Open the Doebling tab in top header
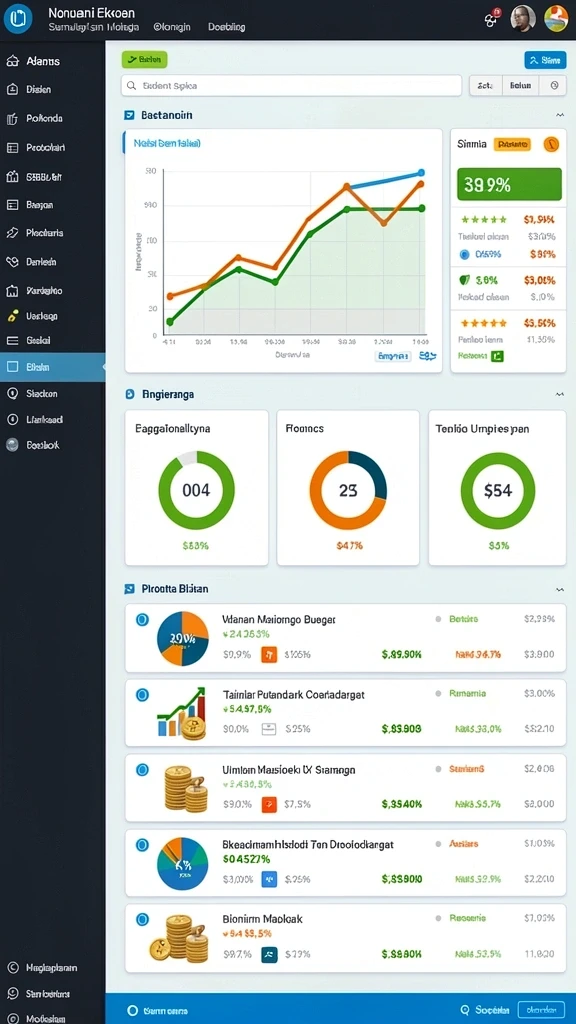This screenshot has height=1024, width=576. click(x=227, y=27)
